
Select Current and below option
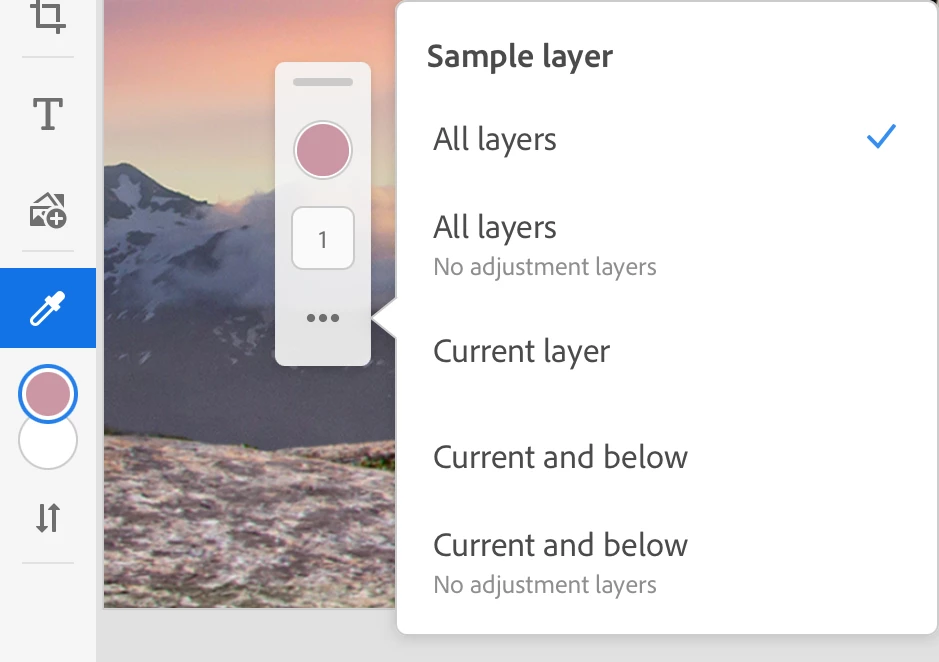click(x=666, y=457)
